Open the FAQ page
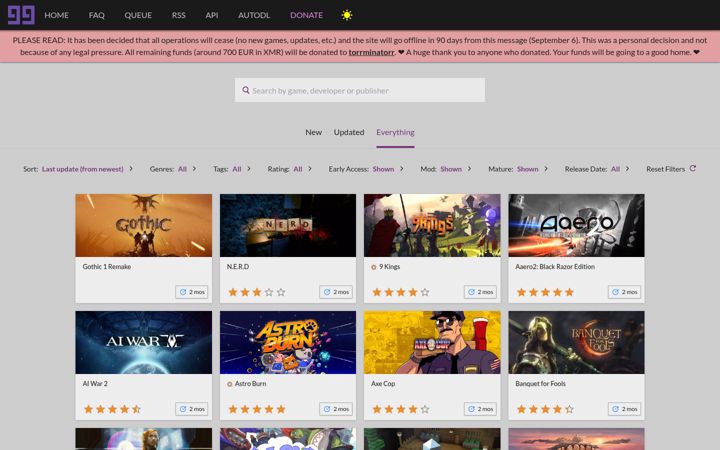 (96, 15)
